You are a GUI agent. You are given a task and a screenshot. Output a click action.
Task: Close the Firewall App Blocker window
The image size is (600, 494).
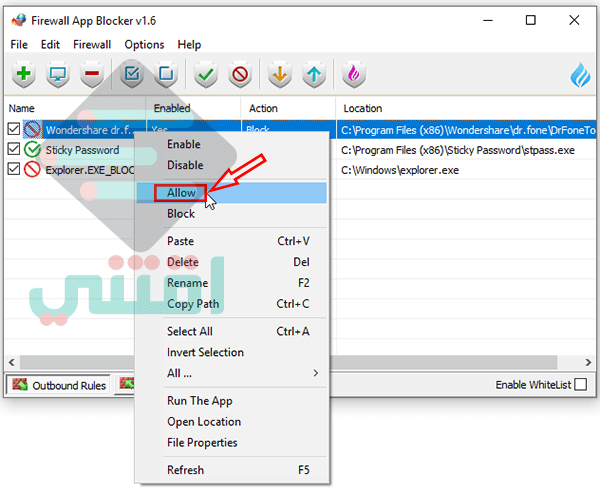pos(574,20)
